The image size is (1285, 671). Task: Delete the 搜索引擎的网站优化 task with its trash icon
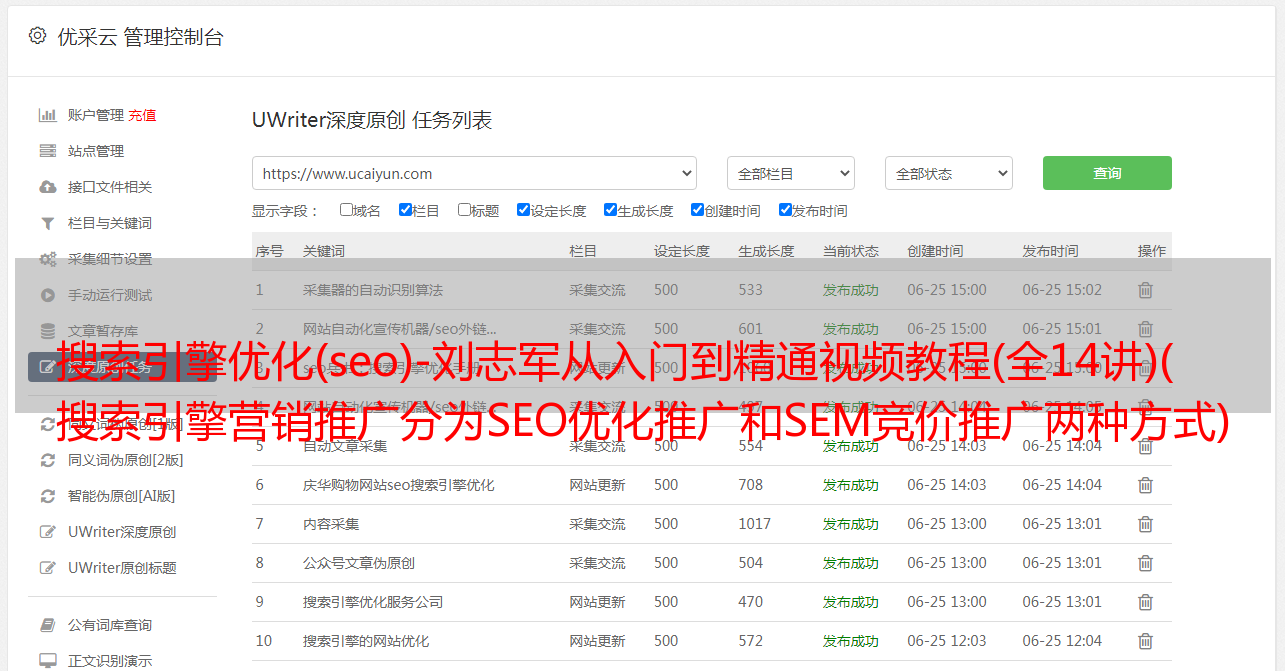[x=1145, y=641]
